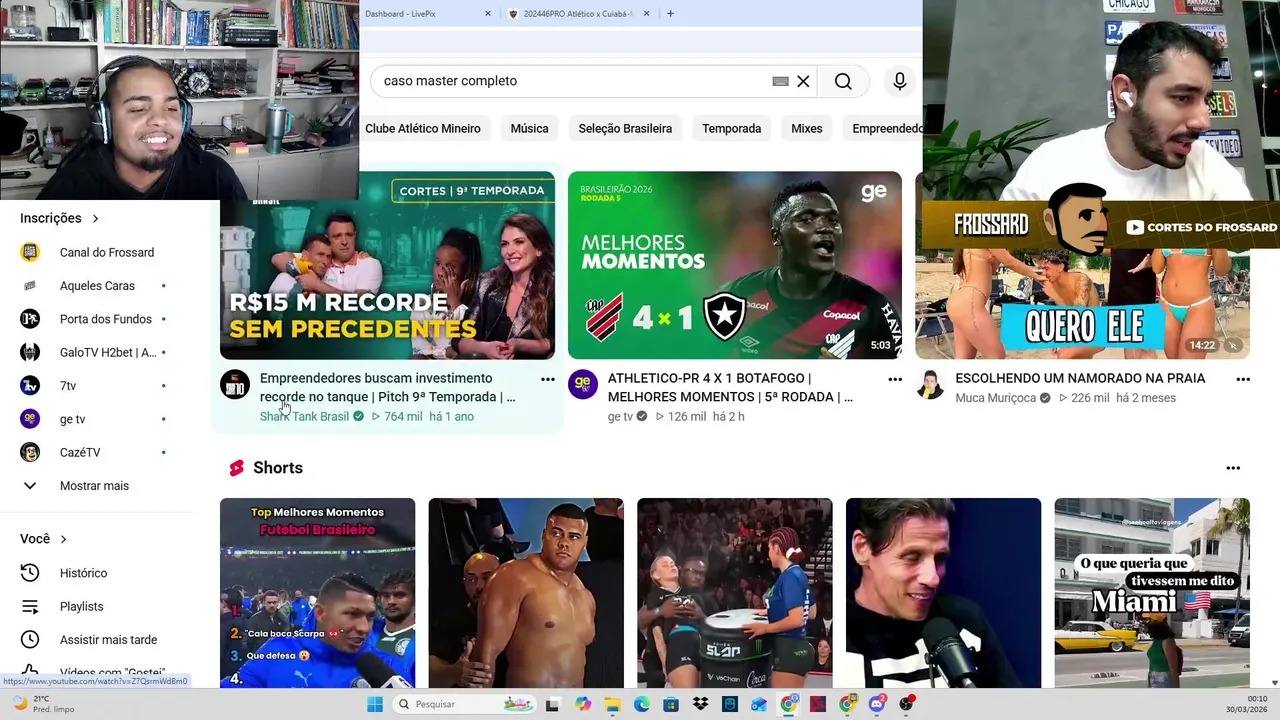The height and width of the screenshot is (720, 1280).
Task: Open Microsoft Store from the taskbar
Action: coord(671,704)
